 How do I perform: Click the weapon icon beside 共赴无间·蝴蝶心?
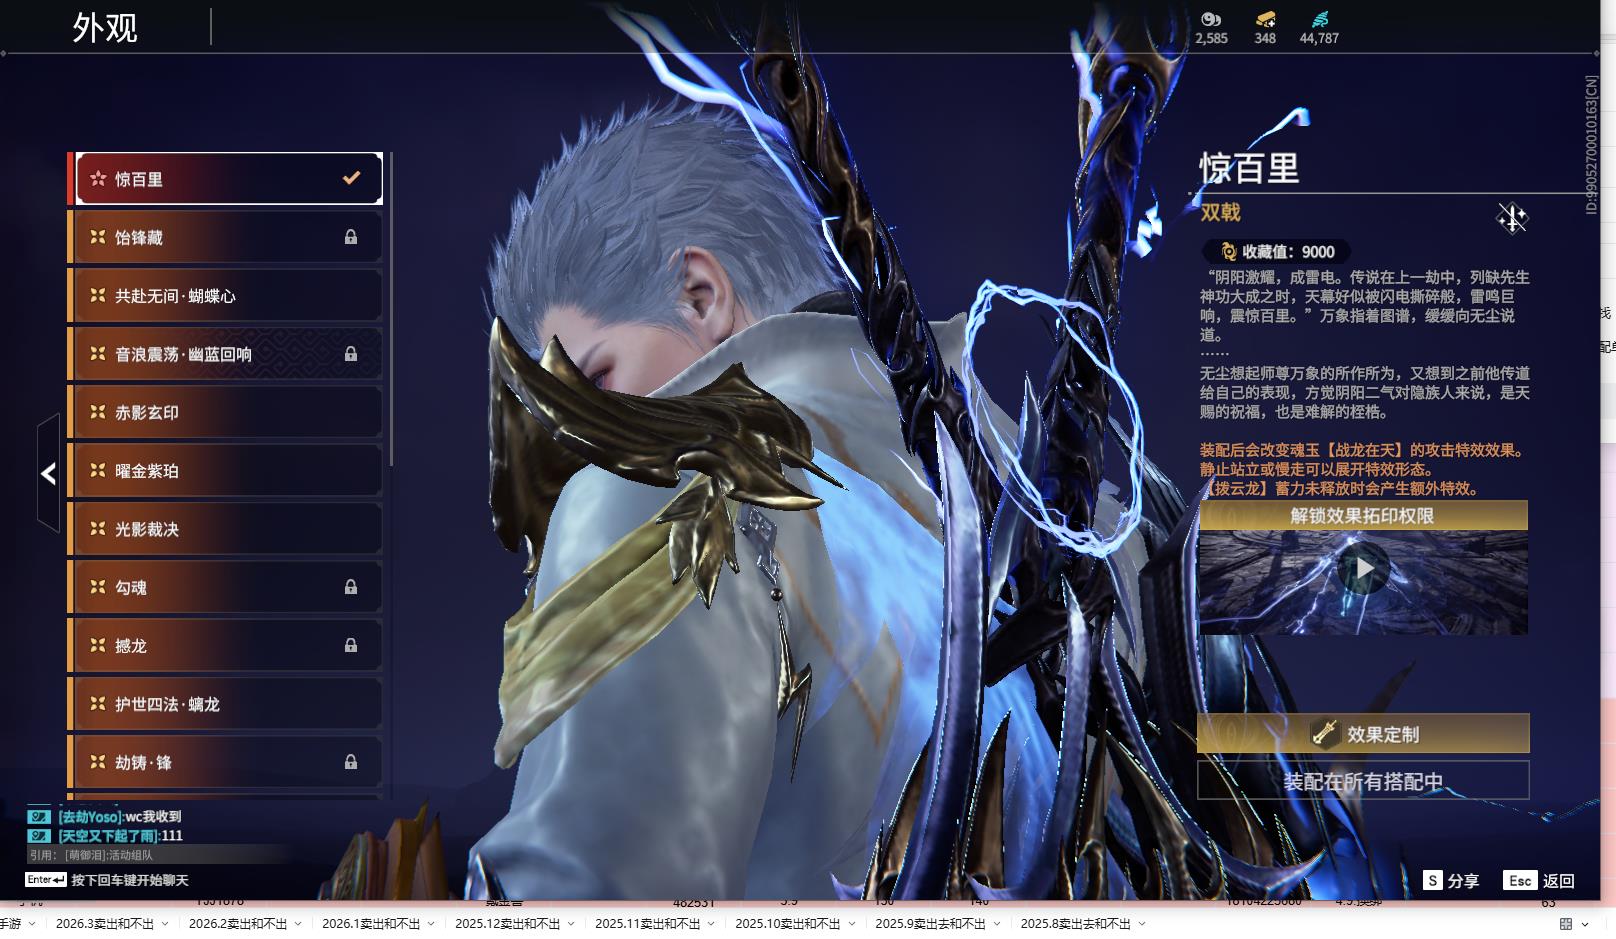(98, 295)
